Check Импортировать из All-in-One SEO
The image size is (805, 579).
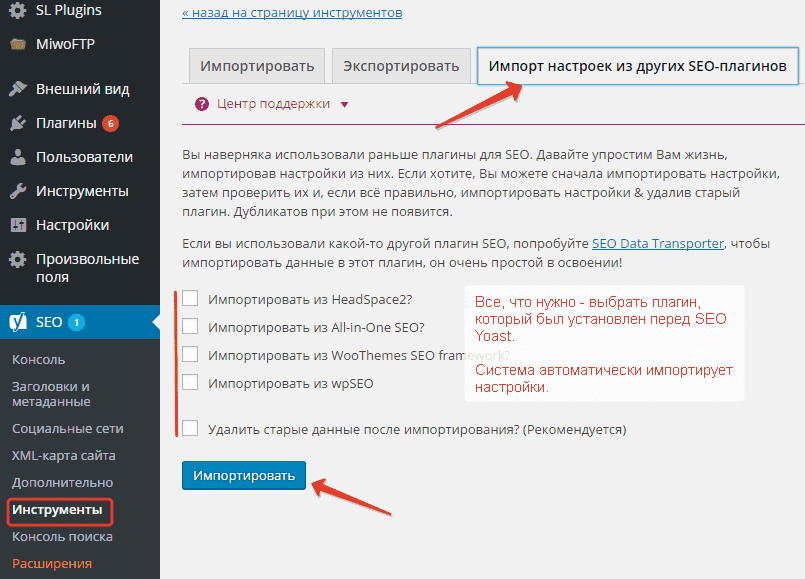pos(190,326)
